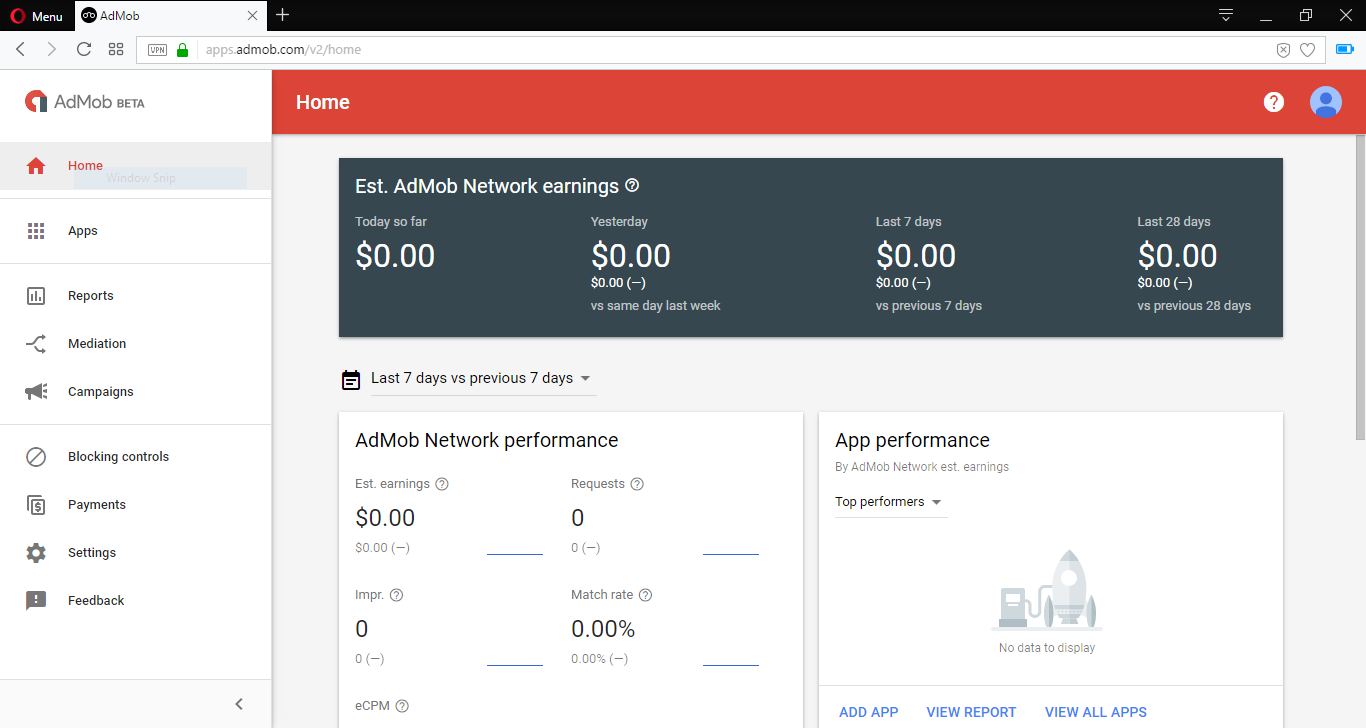The height and width of the screenshot is (728, 1366).
Task: Open the user account avatar menu
Action: tap(1325, 102)
